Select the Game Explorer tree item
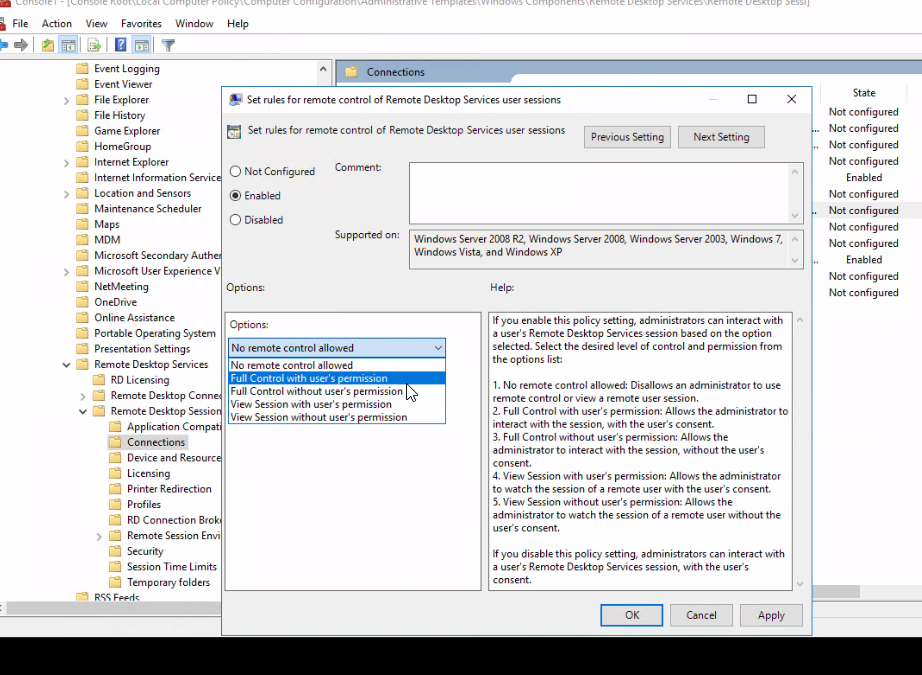Image resolution: width=922 pixels, height=675 pixels. (x=127, y=131)
